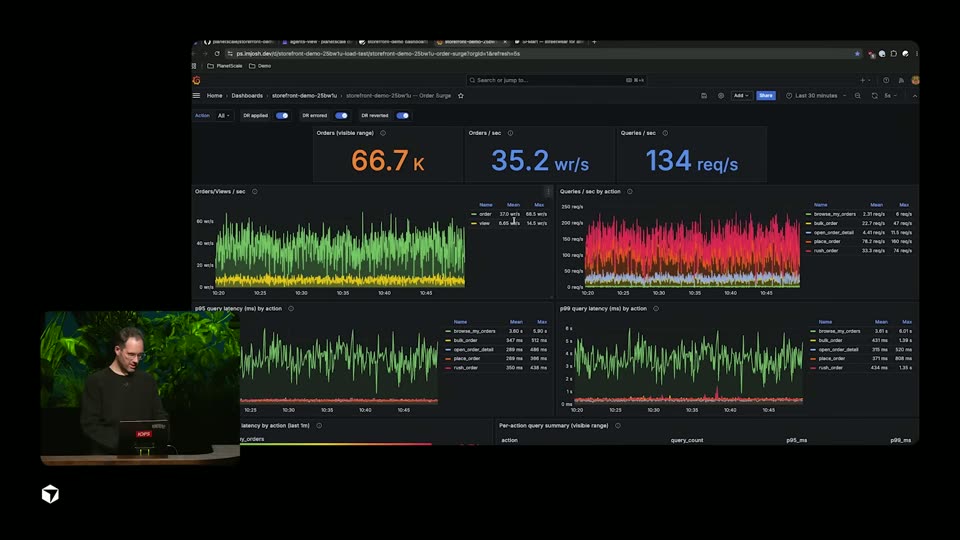Toggle the DR errored switch
960x540 pixels.
pyautogui.click(x=341, y=115)
